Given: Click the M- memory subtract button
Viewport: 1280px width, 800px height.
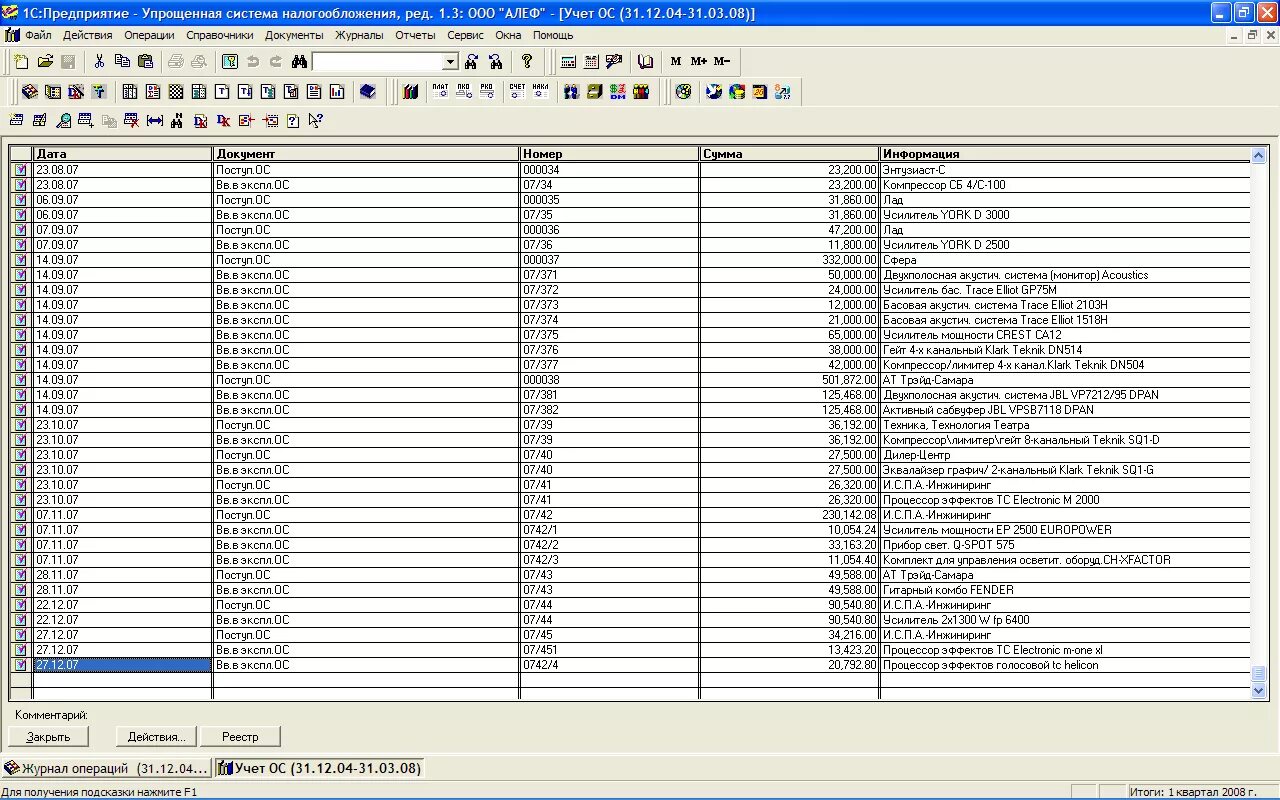Looking at the screenshot, I should (x=721, y=61).
